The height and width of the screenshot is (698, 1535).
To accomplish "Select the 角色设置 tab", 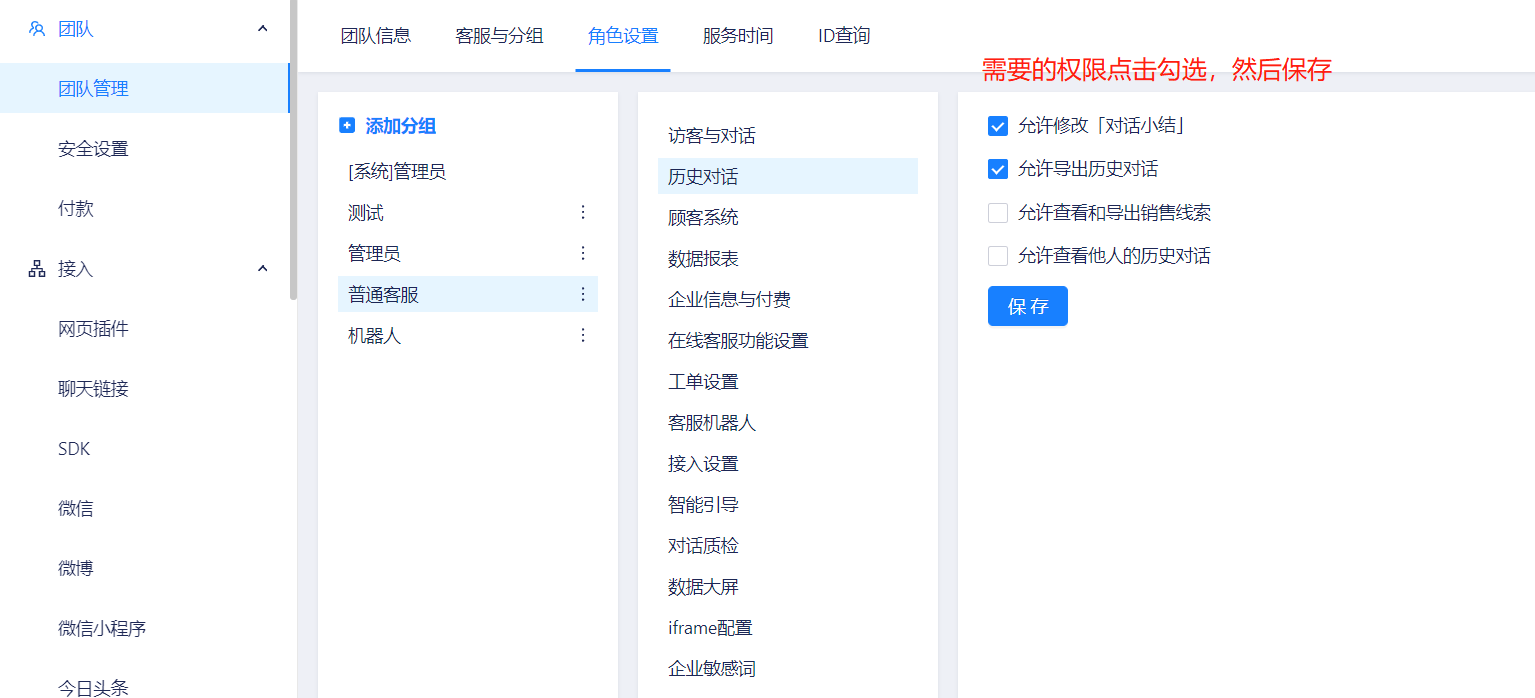I will (623, 36).
